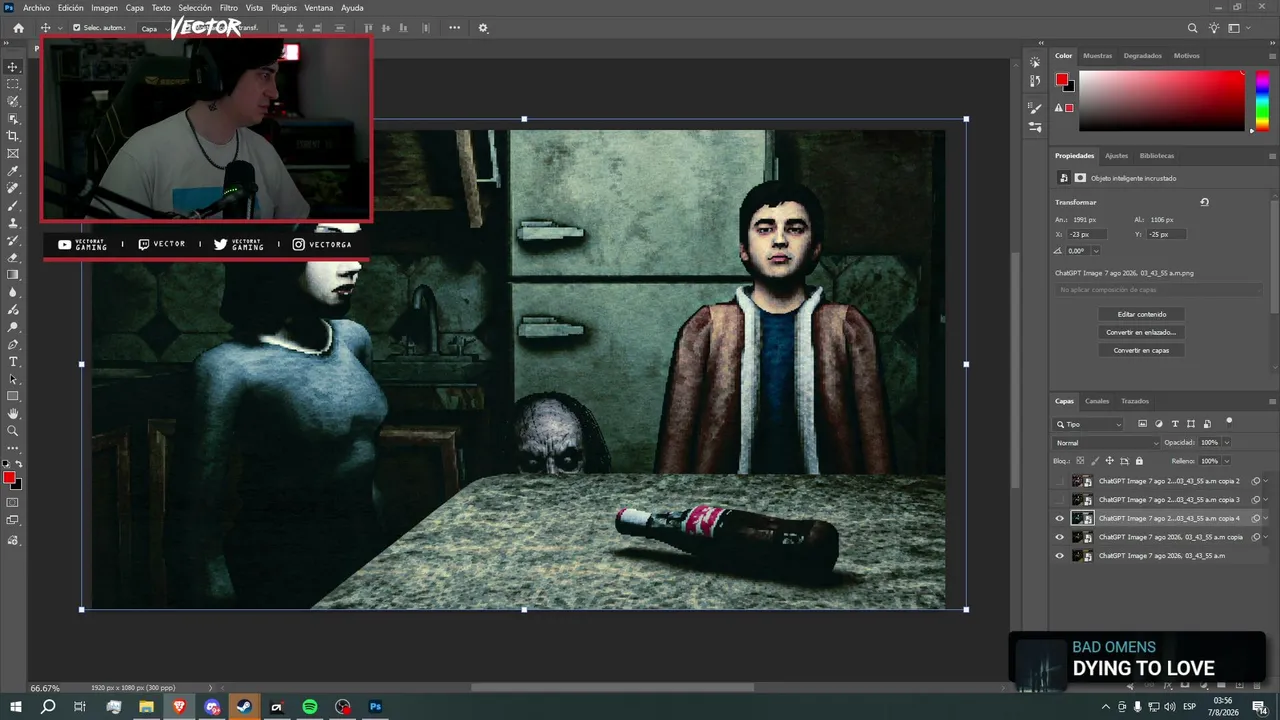The image size is (1280, 720).
Task: Toggle the Selec. autom. checkbox
Action: pos(77,28)
